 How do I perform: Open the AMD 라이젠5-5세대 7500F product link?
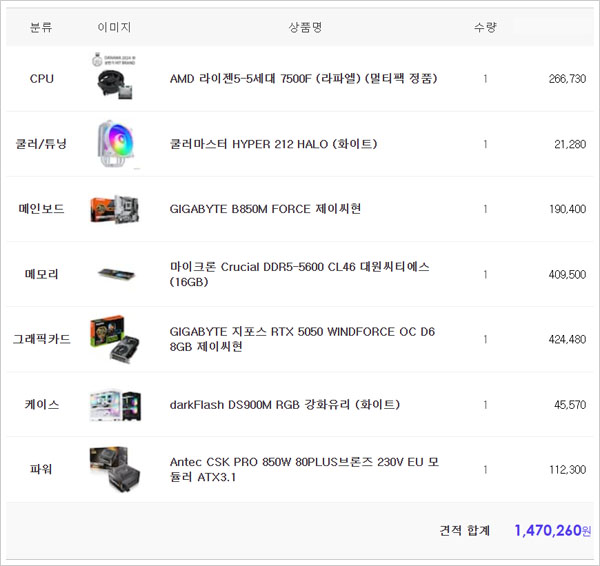tap(303, 79)
